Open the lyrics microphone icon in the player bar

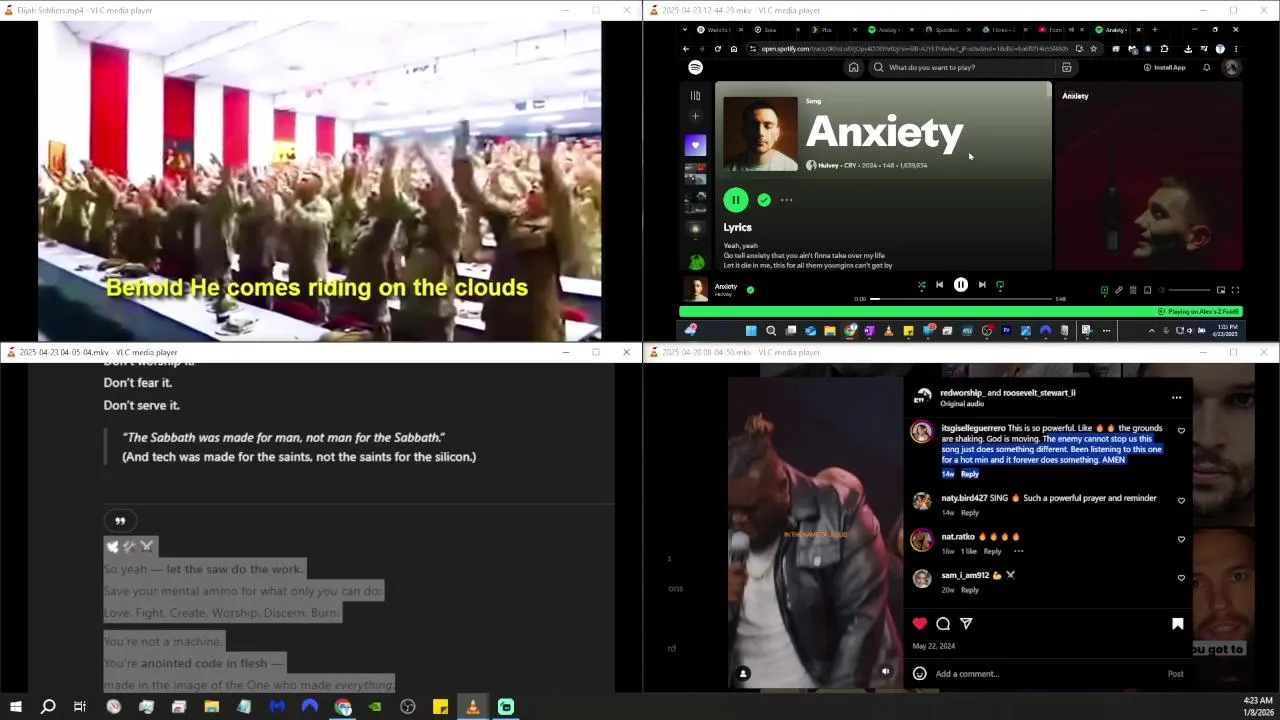point(1119,290)
